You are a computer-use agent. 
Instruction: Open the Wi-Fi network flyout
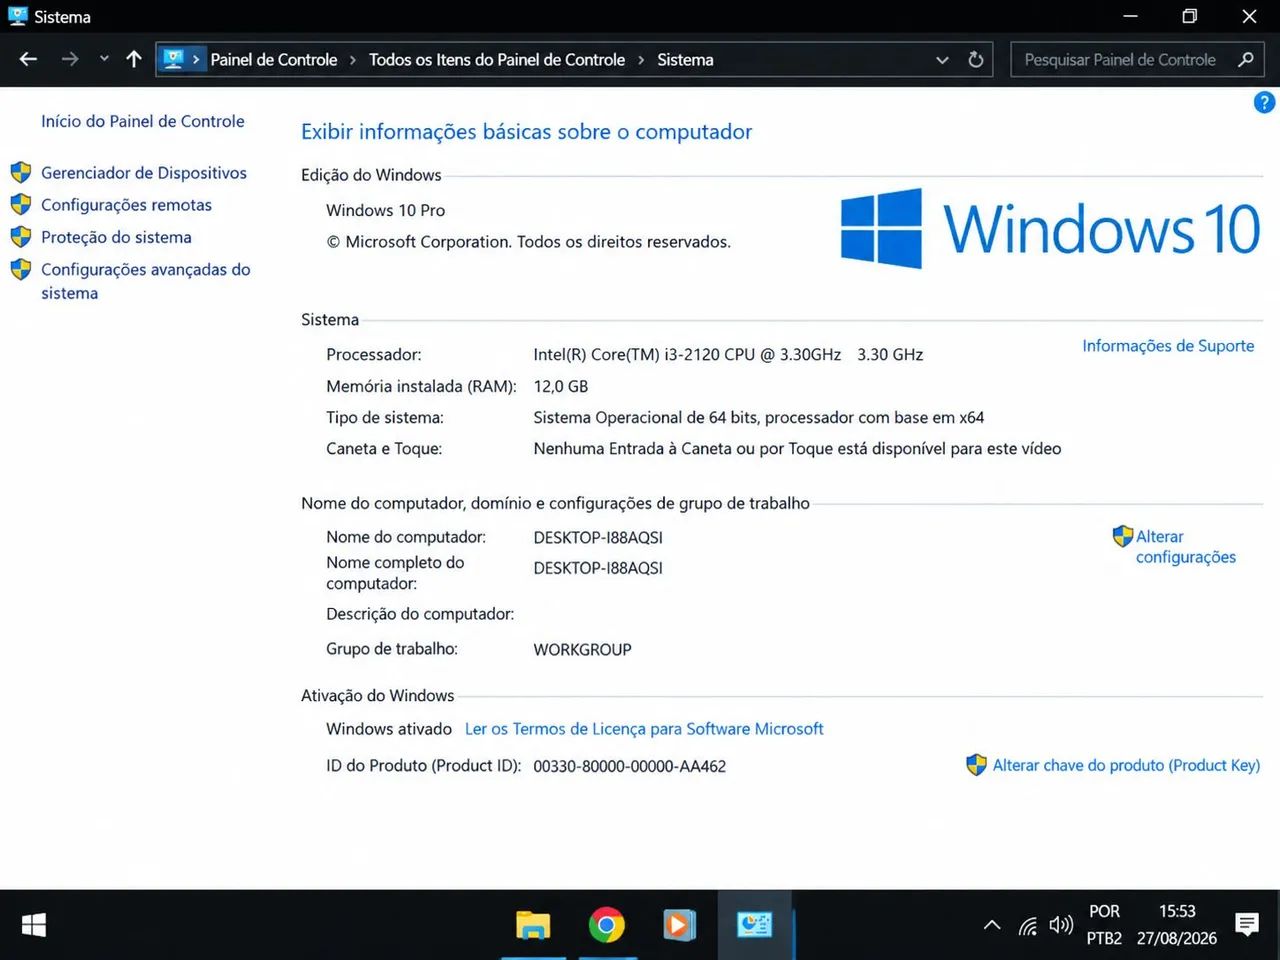click(x=1028, y=925)
